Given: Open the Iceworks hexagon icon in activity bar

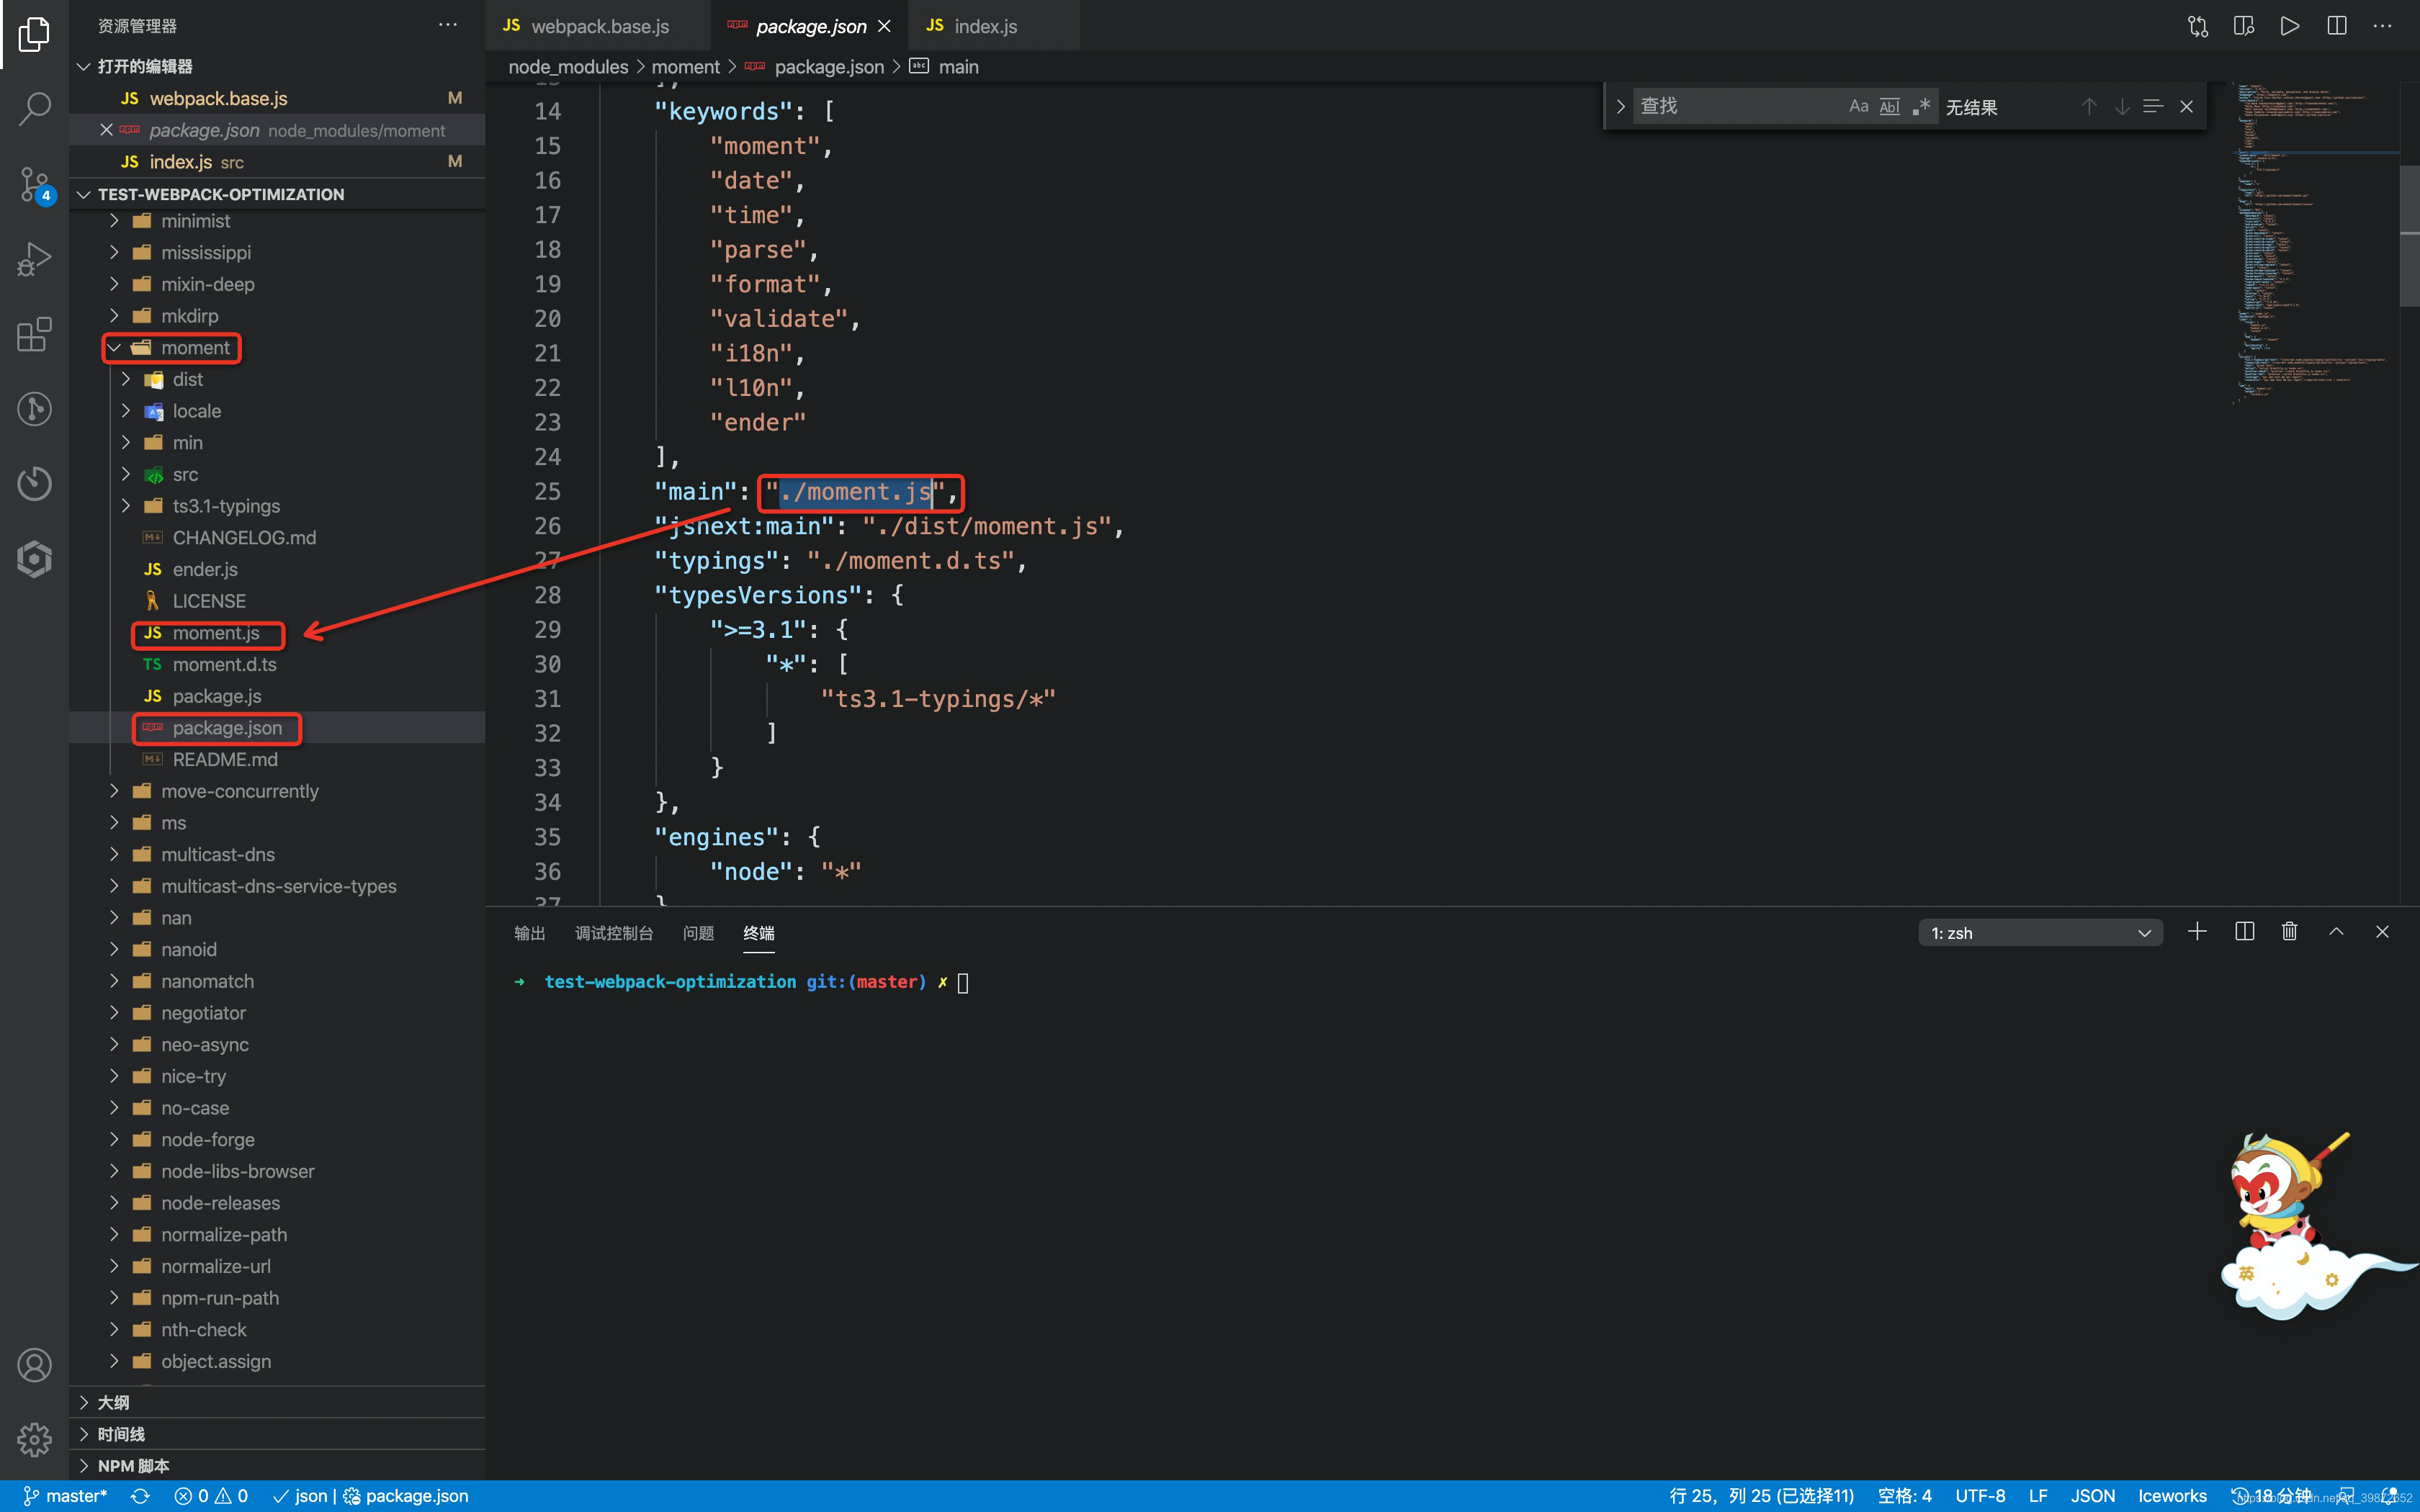Looking at the screenshot, I should [x=34, y=558].
